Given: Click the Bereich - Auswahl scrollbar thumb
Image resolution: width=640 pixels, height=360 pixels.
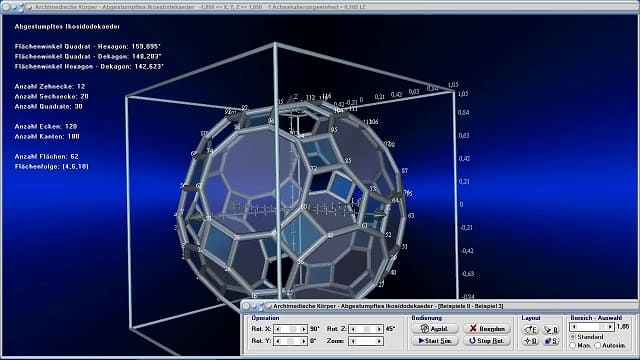Looking at the screenshot, I should click(x=602, y=327).
